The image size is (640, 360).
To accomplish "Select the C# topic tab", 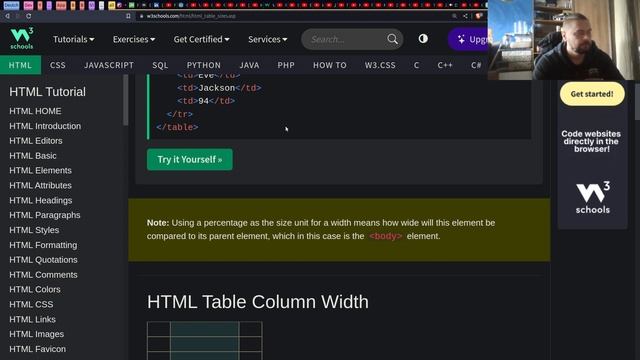I will tap(476, 65).
